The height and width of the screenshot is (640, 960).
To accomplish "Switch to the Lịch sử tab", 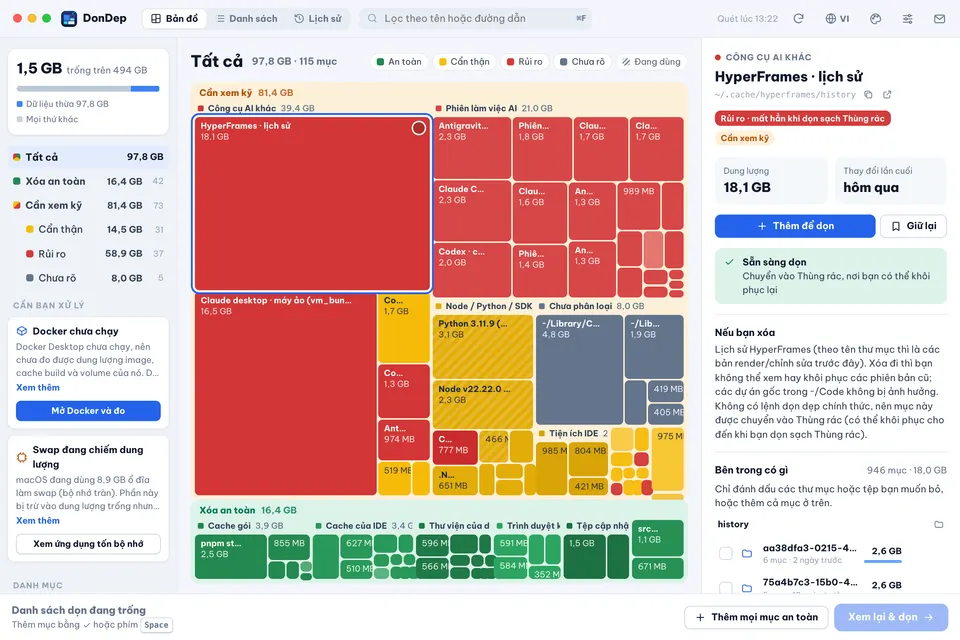I will tap(318, 18).
